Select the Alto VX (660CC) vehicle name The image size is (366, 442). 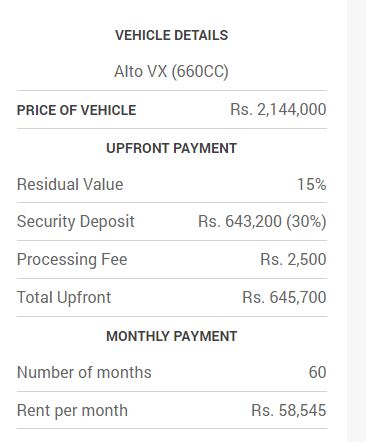(x=171, y=71)
